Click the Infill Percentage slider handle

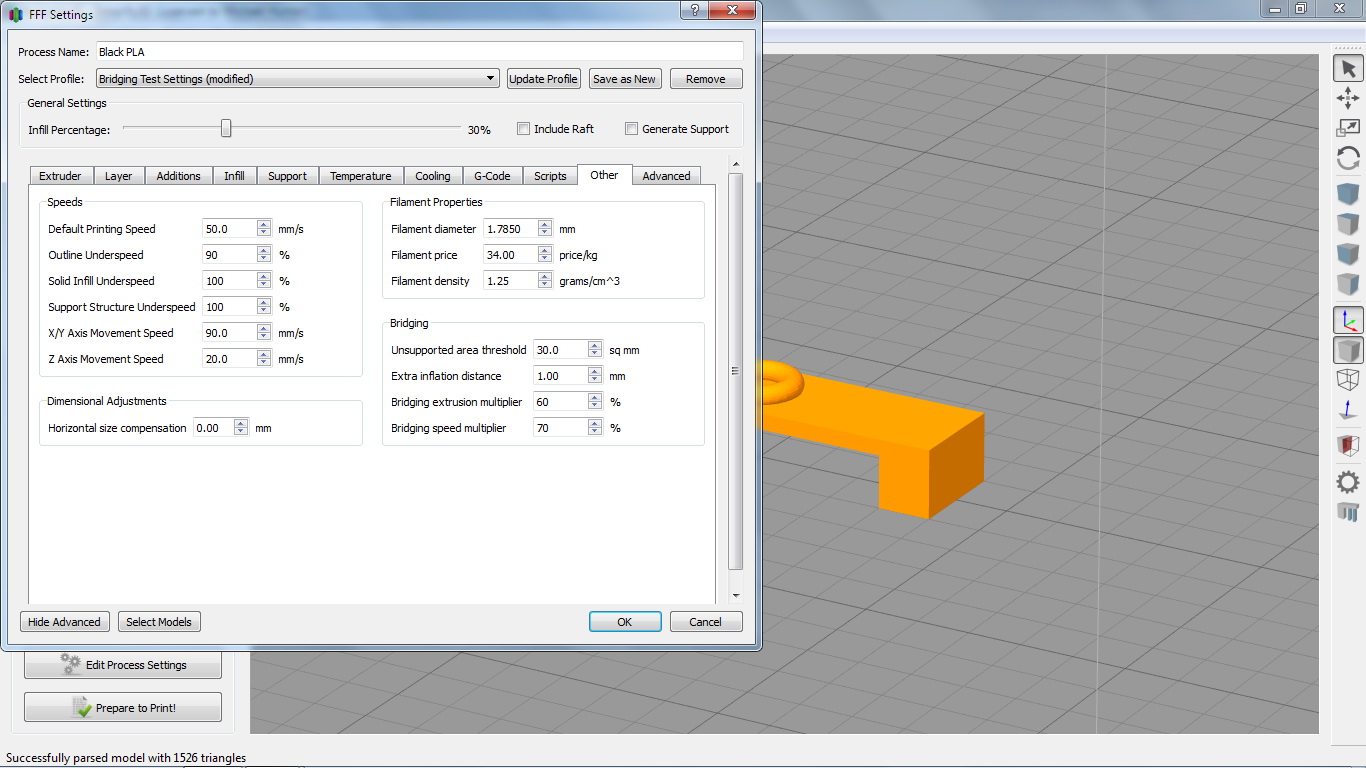(x=226, y=129)
